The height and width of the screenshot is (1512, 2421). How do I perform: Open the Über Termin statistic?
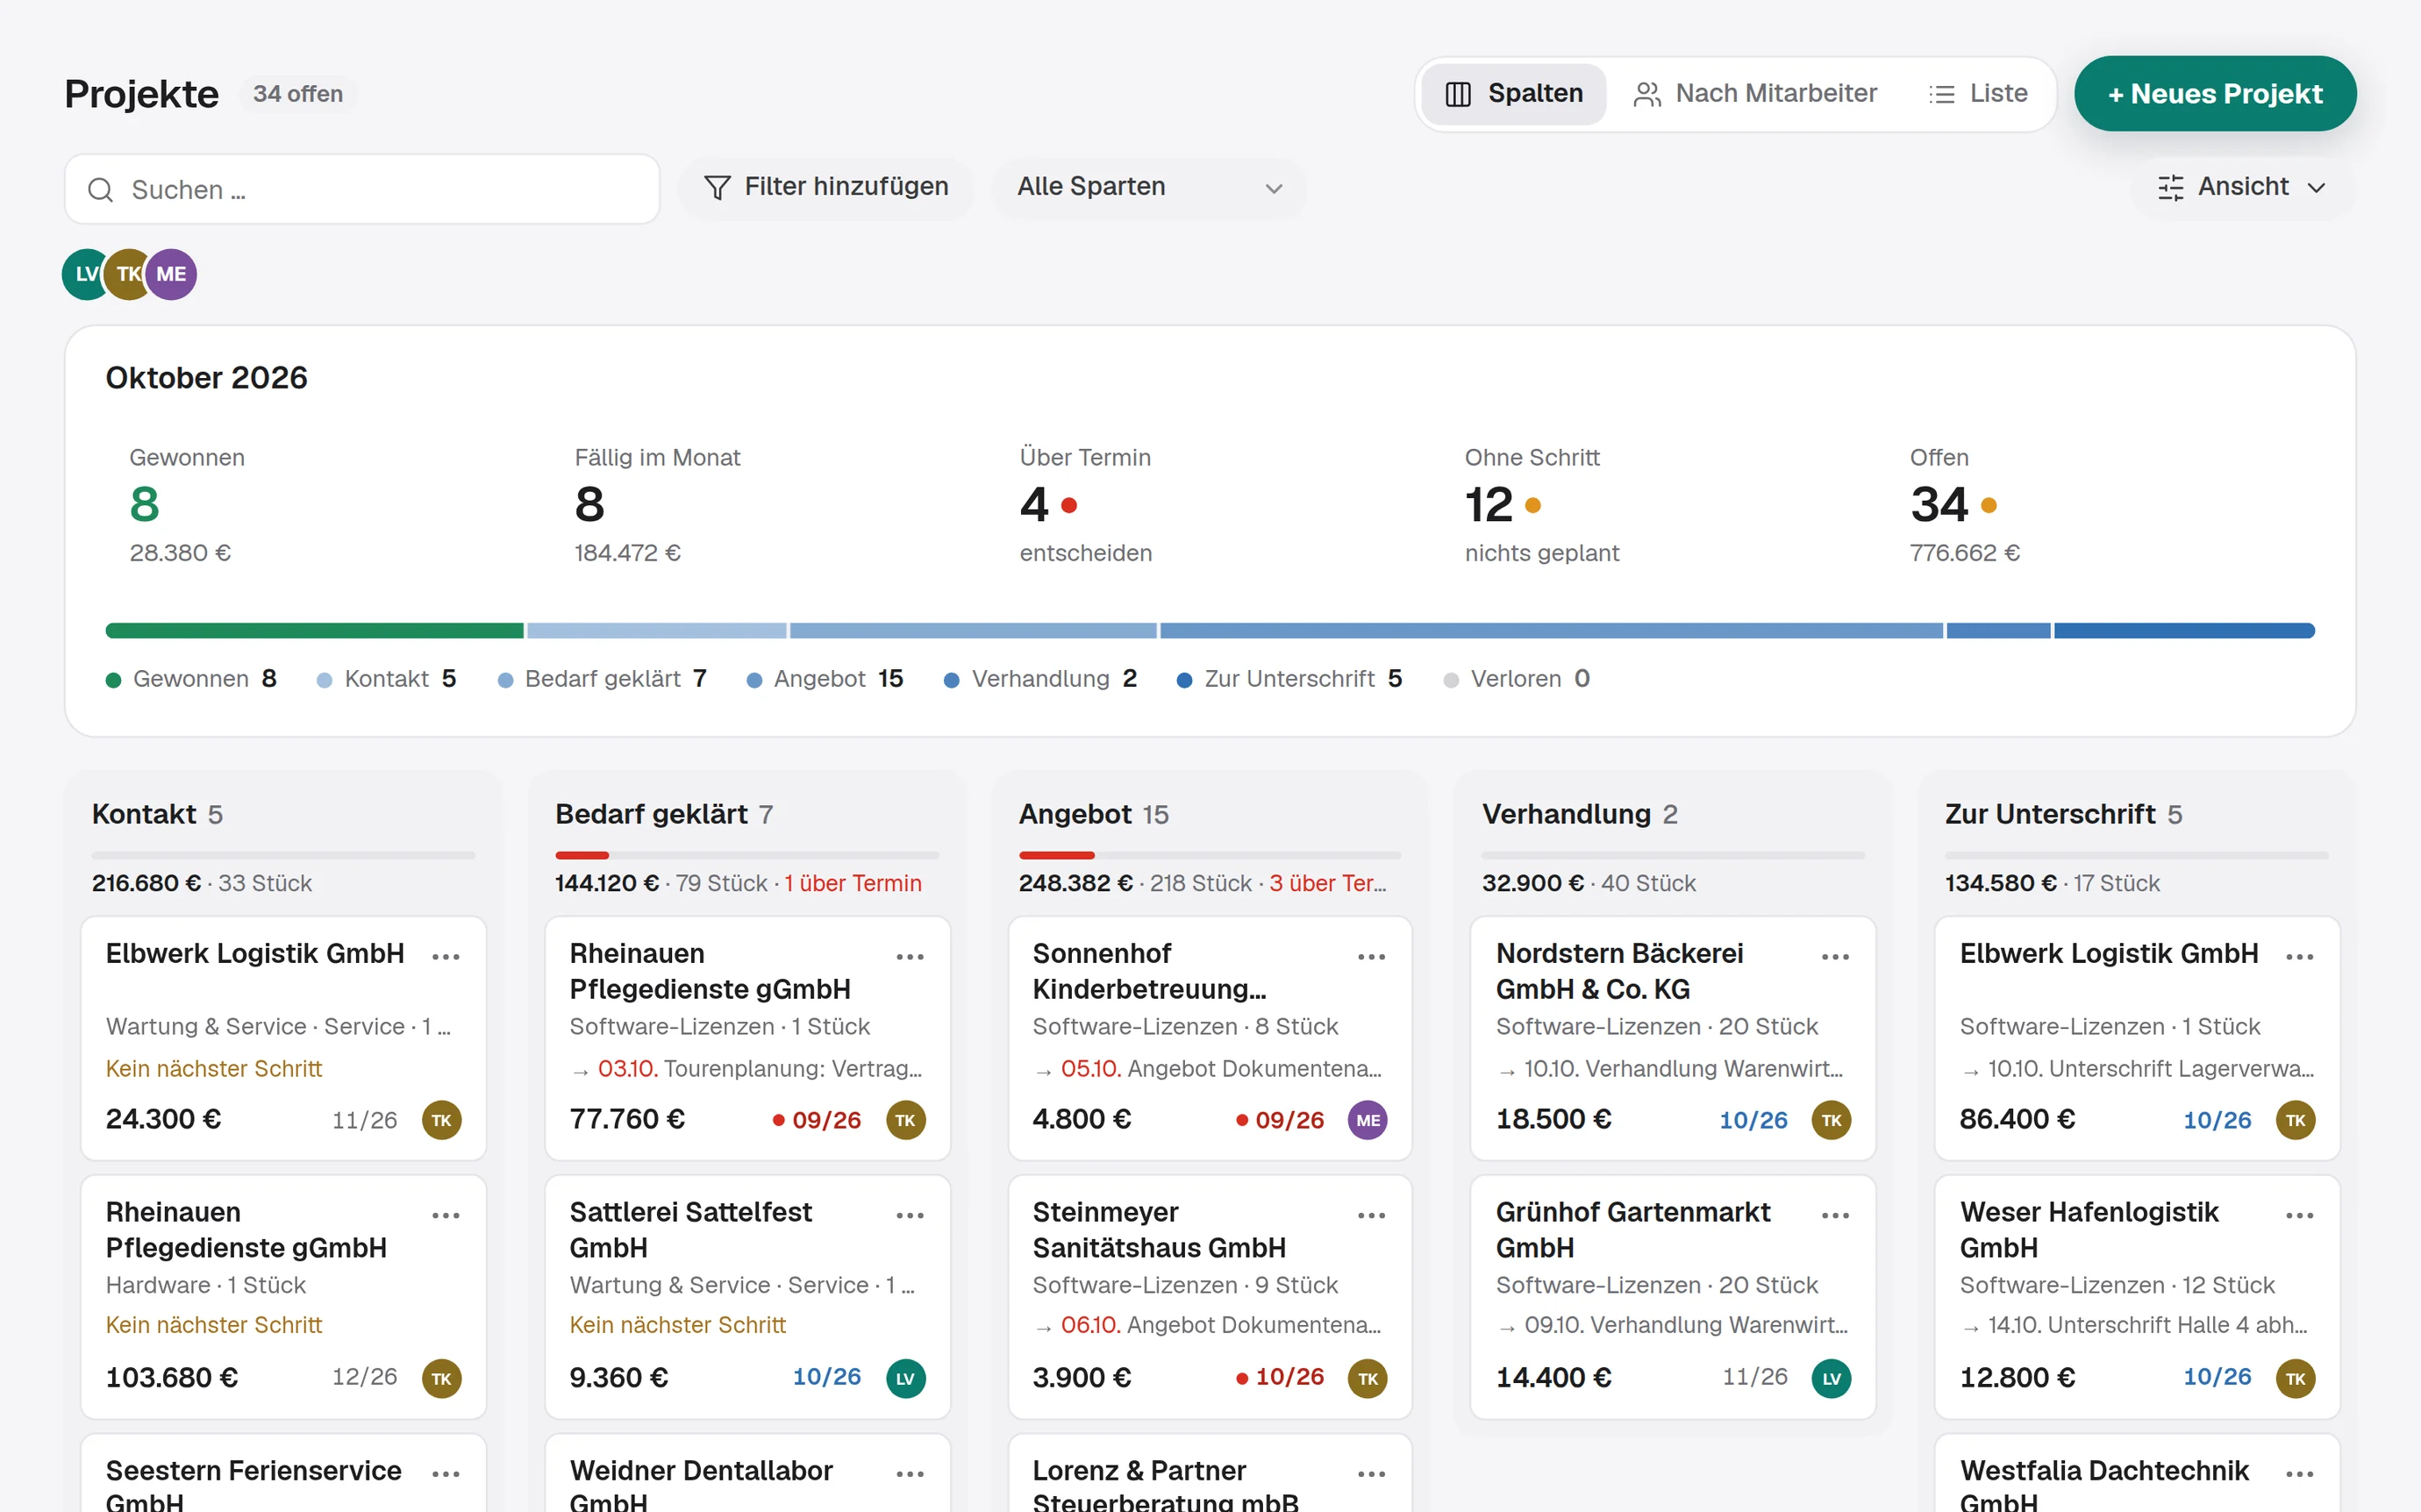coord(1086,505)
